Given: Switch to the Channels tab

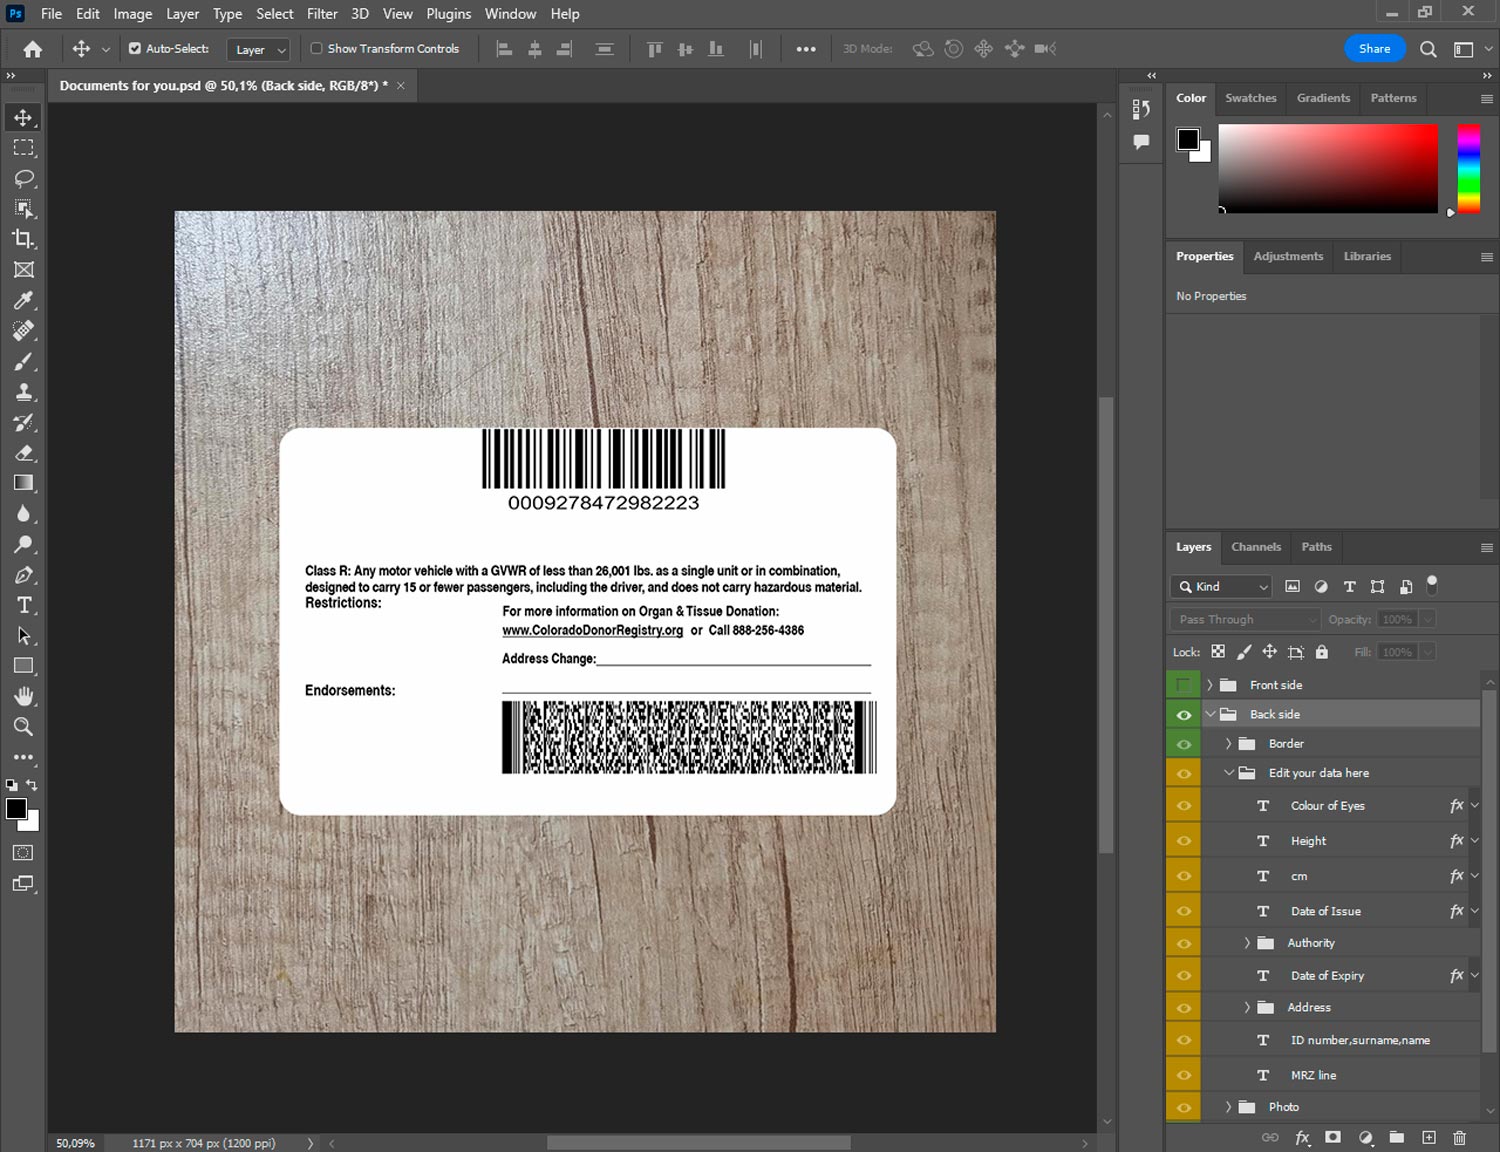Looking at the screenshot, I should point(1255,547).
